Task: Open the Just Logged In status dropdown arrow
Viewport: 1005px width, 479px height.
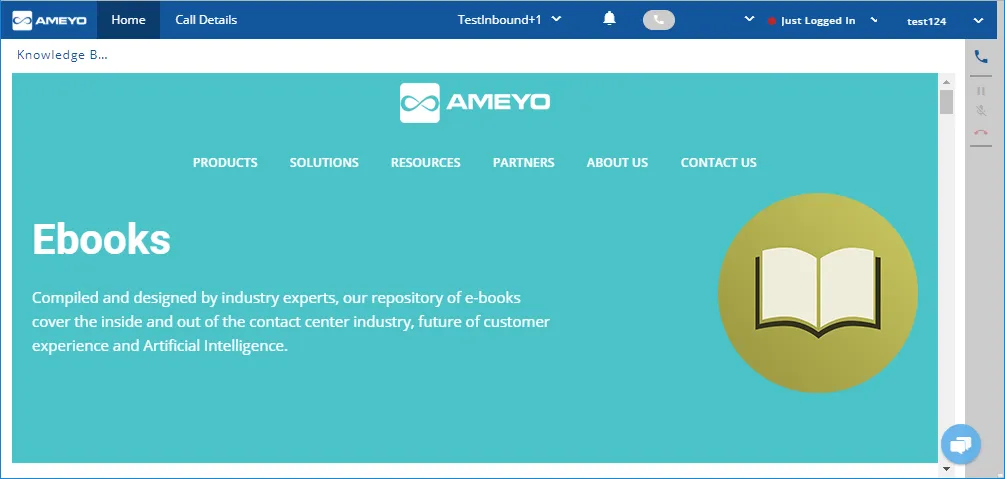Action: tap(874, 19)
